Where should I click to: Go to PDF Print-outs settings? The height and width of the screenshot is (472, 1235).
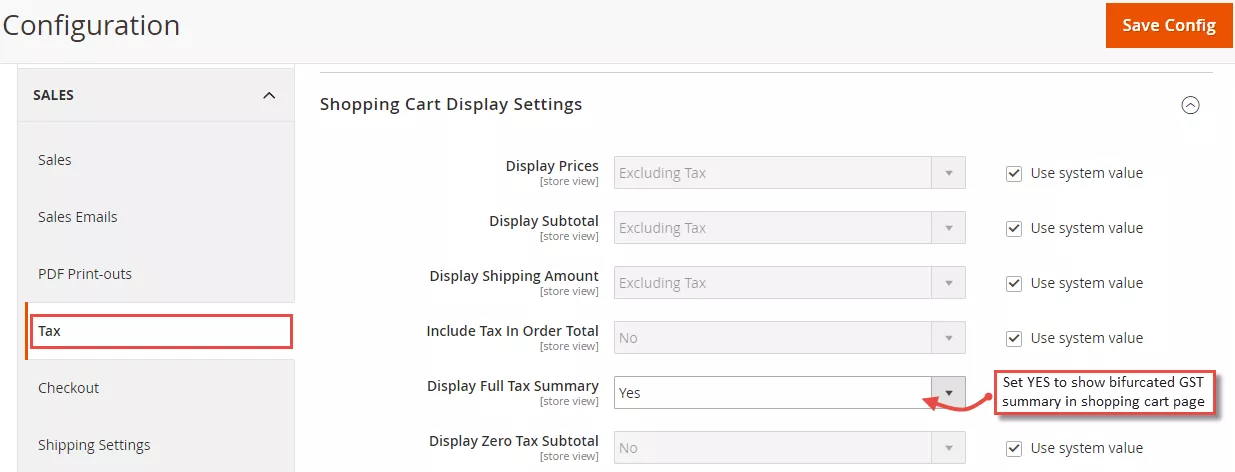(85, 274)
